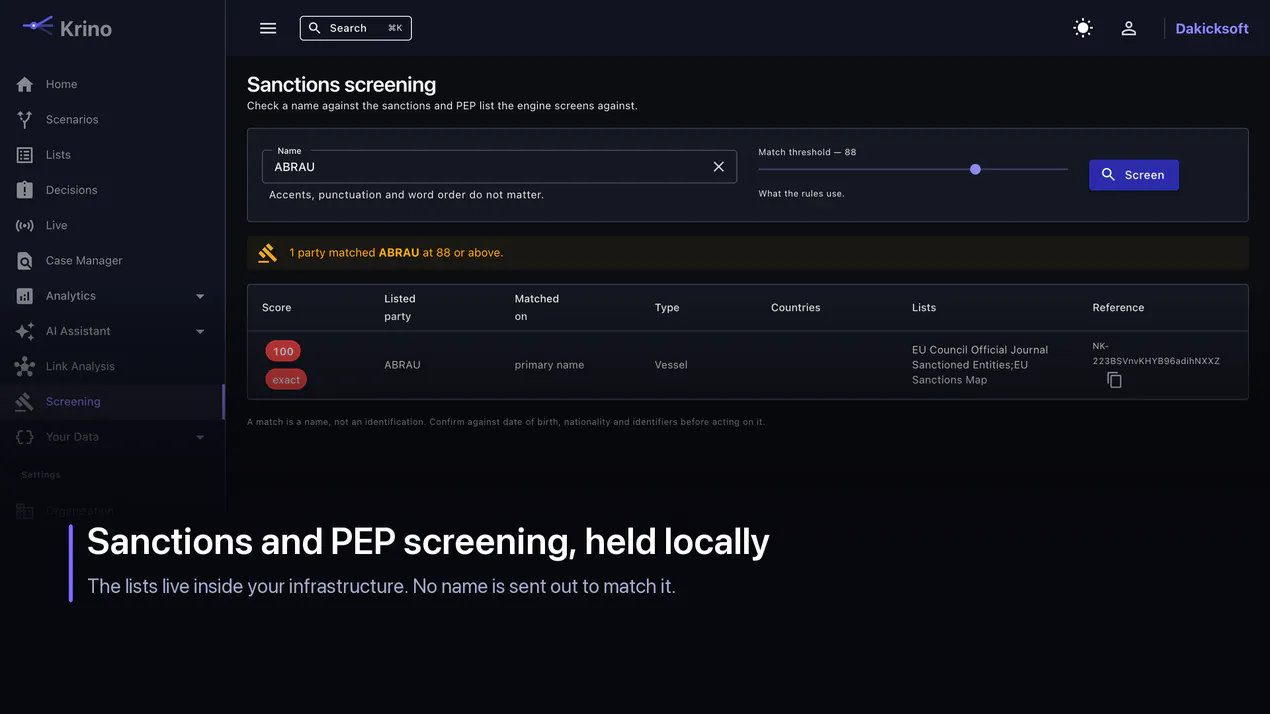Image resolution: width=1270 pixels, height=714 pixels.
Task: Click the EU Council Official Journal lists cell
Action: pyautogui.click(x=980, y=365)
